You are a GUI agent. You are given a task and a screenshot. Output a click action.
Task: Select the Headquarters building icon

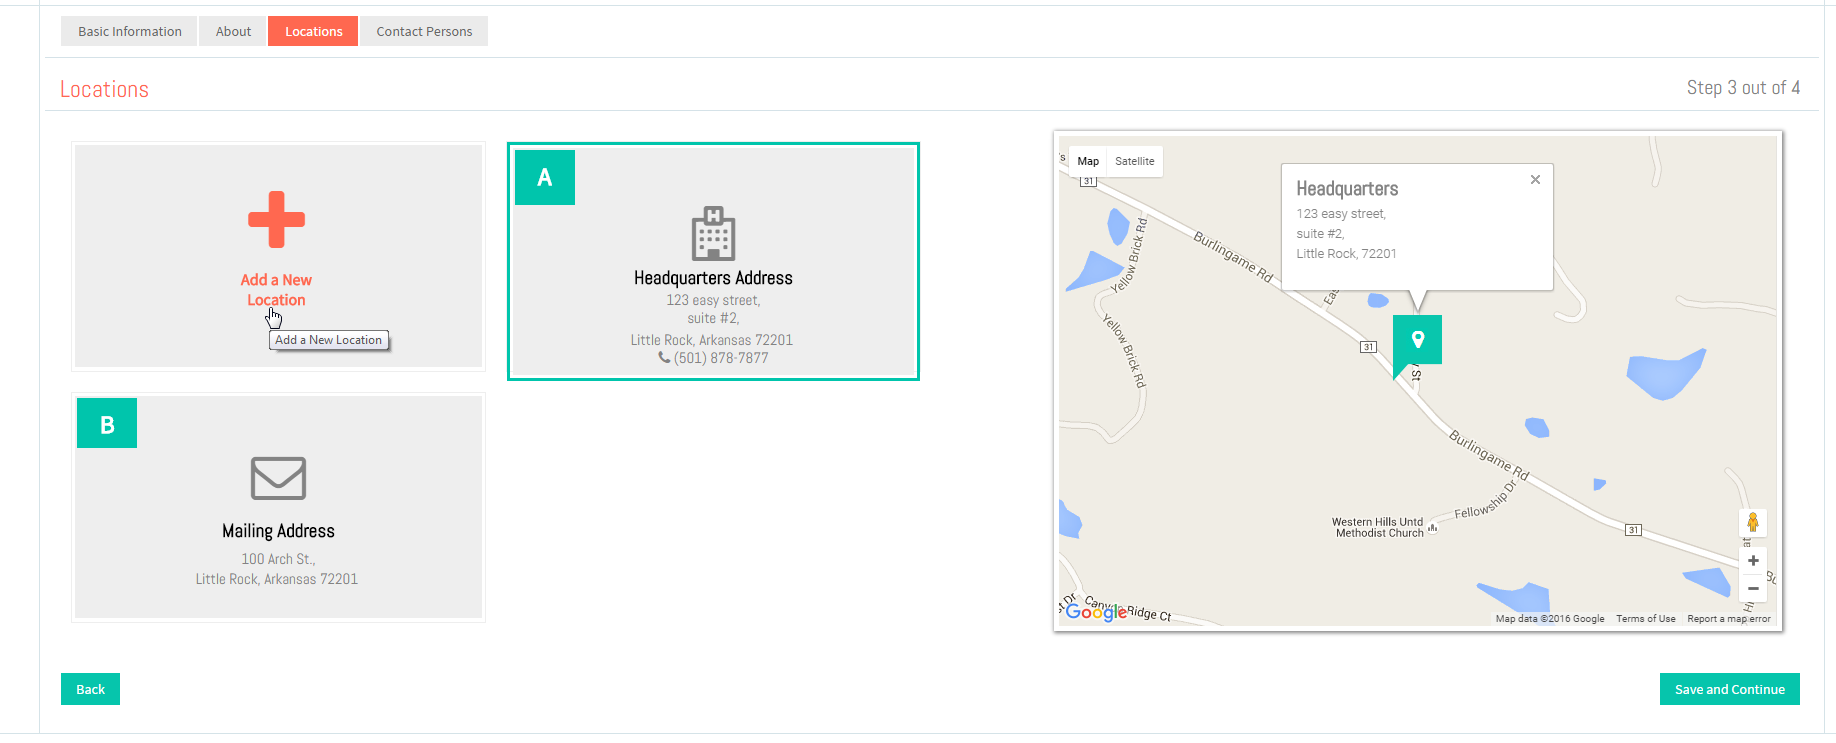click(713, 233)
